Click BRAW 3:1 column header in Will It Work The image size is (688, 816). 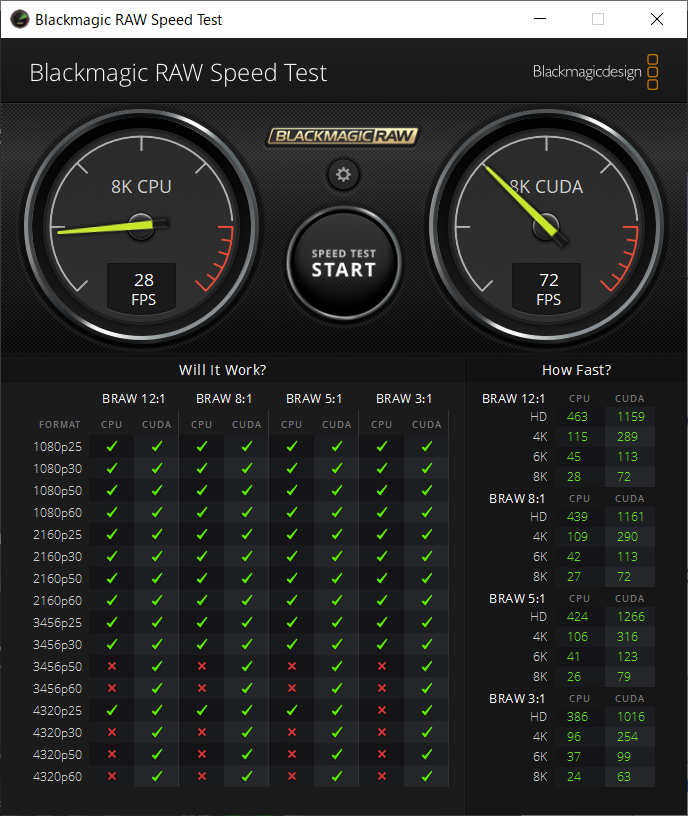click(404, 399)
